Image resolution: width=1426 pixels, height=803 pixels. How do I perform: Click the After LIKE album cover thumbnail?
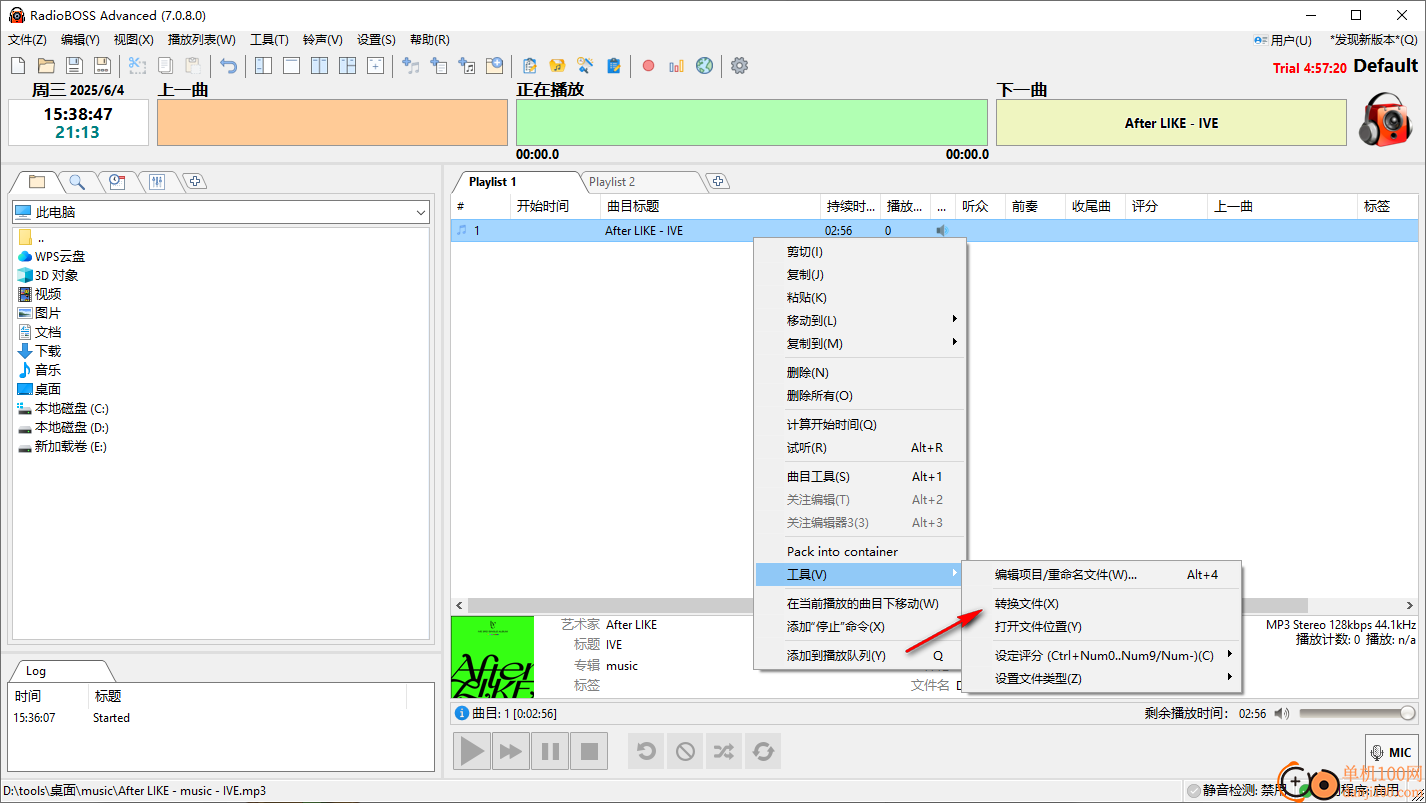tap(492, 656)
